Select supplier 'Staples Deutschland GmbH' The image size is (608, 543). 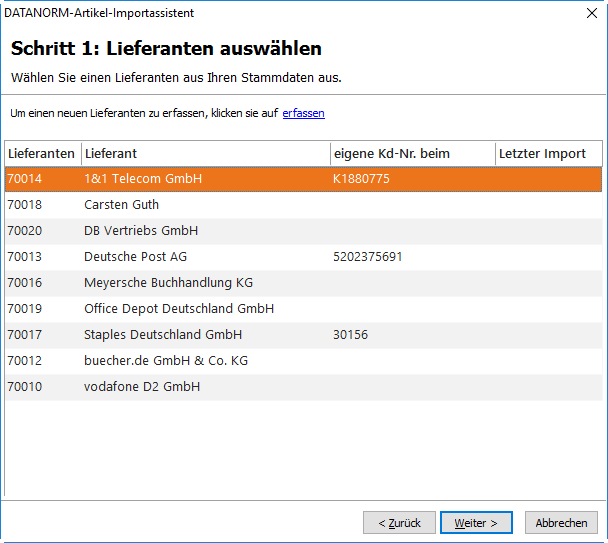click(304, 335)
